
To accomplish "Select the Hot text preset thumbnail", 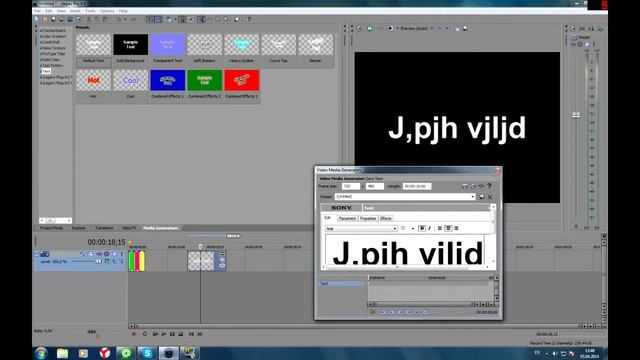I will 93,80.
